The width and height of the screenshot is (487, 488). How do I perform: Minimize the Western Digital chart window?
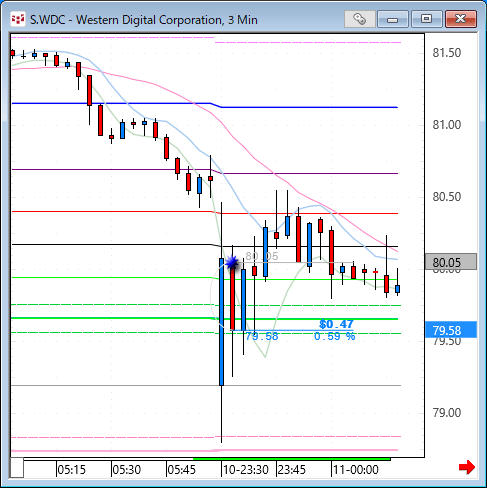393,19
